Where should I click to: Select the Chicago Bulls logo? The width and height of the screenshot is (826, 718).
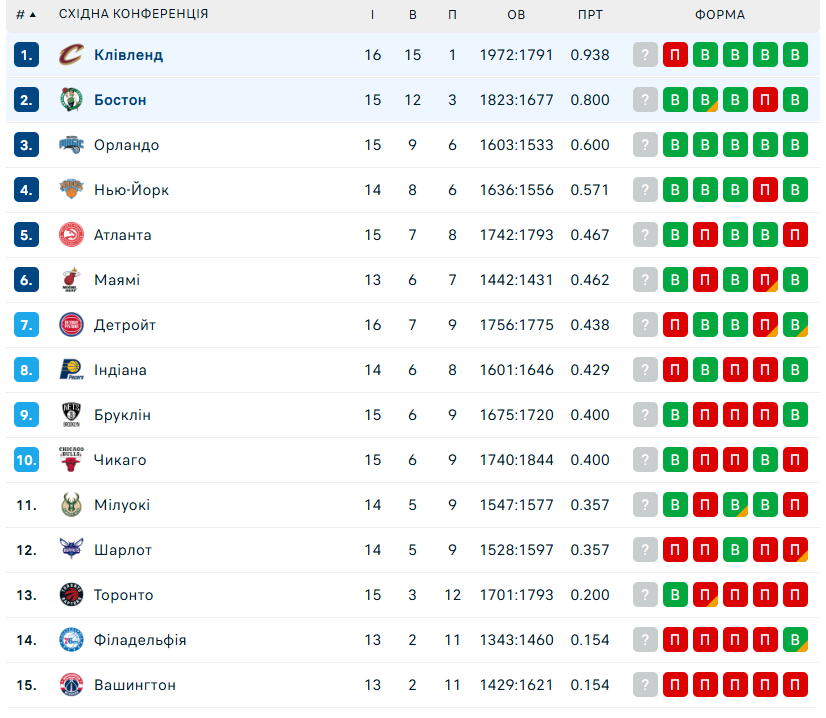click(x=71, y=459)
